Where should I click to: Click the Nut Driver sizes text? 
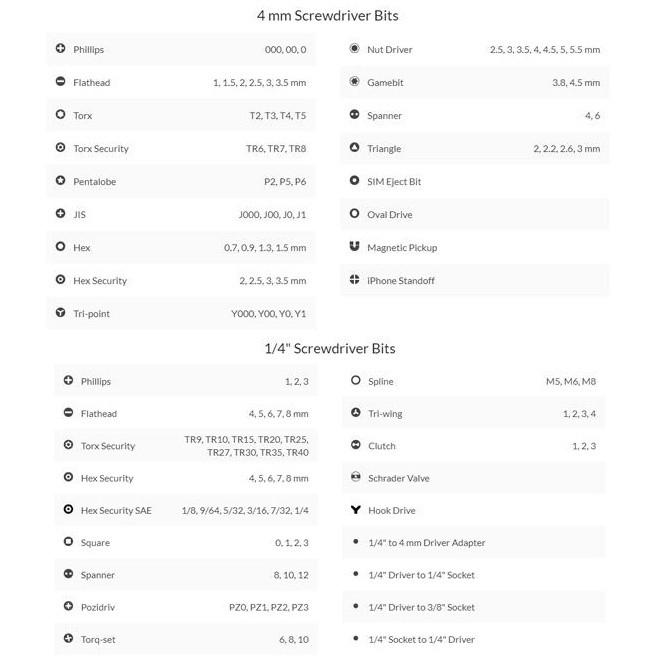click(x=544, y=49)
